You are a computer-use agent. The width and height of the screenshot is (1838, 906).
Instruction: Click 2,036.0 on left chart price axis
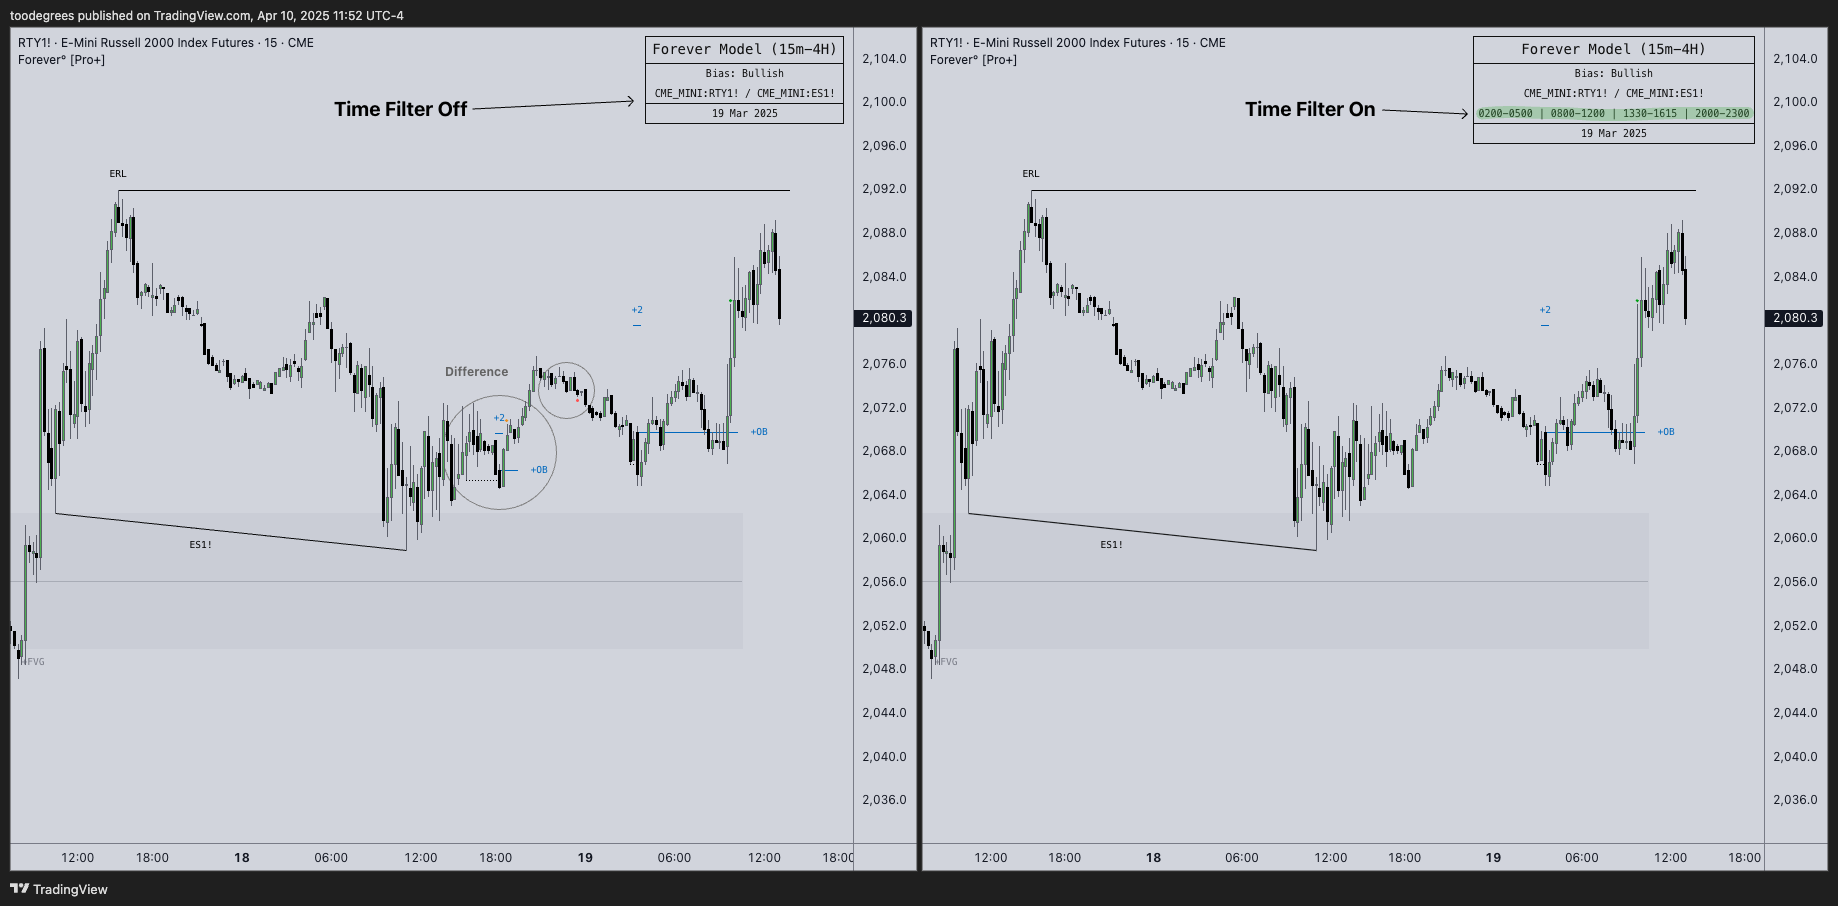click(x=884, y=800)
